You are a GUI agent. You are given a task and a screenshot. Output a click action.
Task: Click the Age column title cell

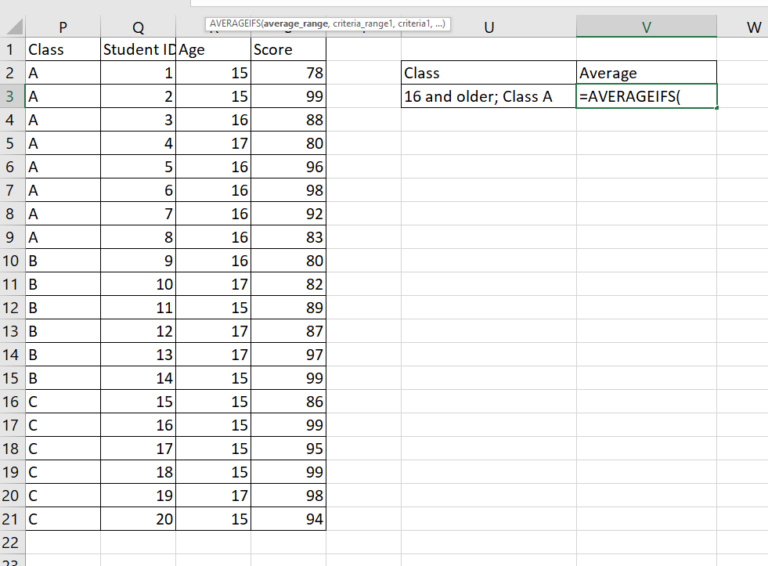click(x=213, y=49)
